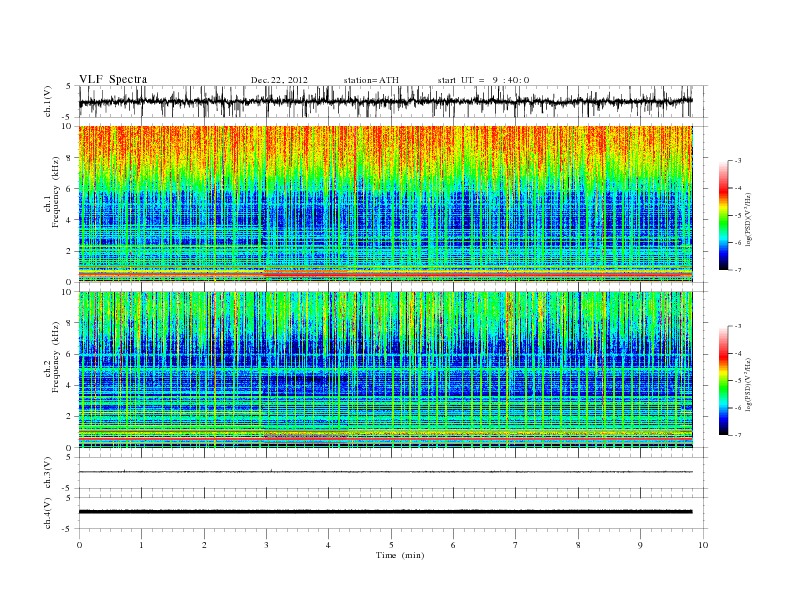Viewport: 792px width, 612px height.
Task: Click the 'Time (min)' axis label
Action: 400,555
